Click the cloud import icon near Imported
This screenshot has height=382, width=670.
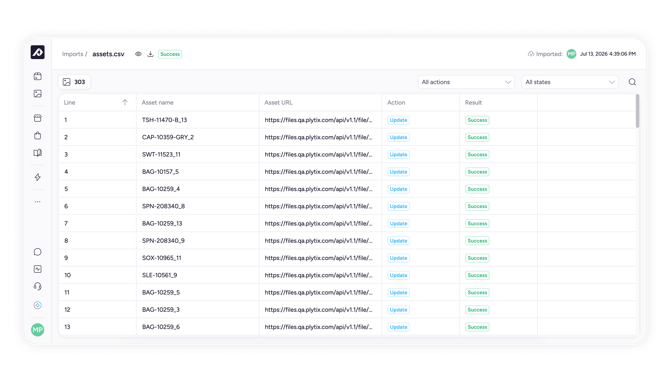[x=531, y=54]
